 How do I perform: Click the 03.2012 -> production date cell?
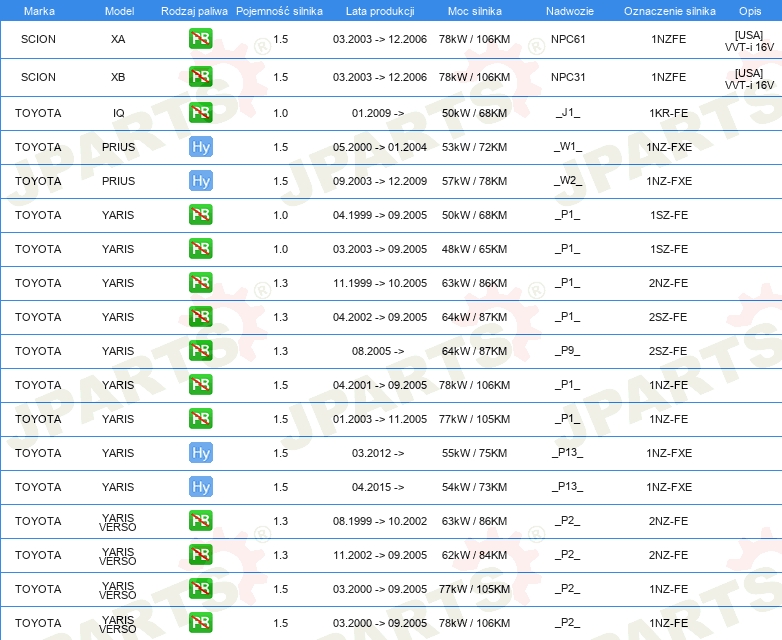(378, 452)
